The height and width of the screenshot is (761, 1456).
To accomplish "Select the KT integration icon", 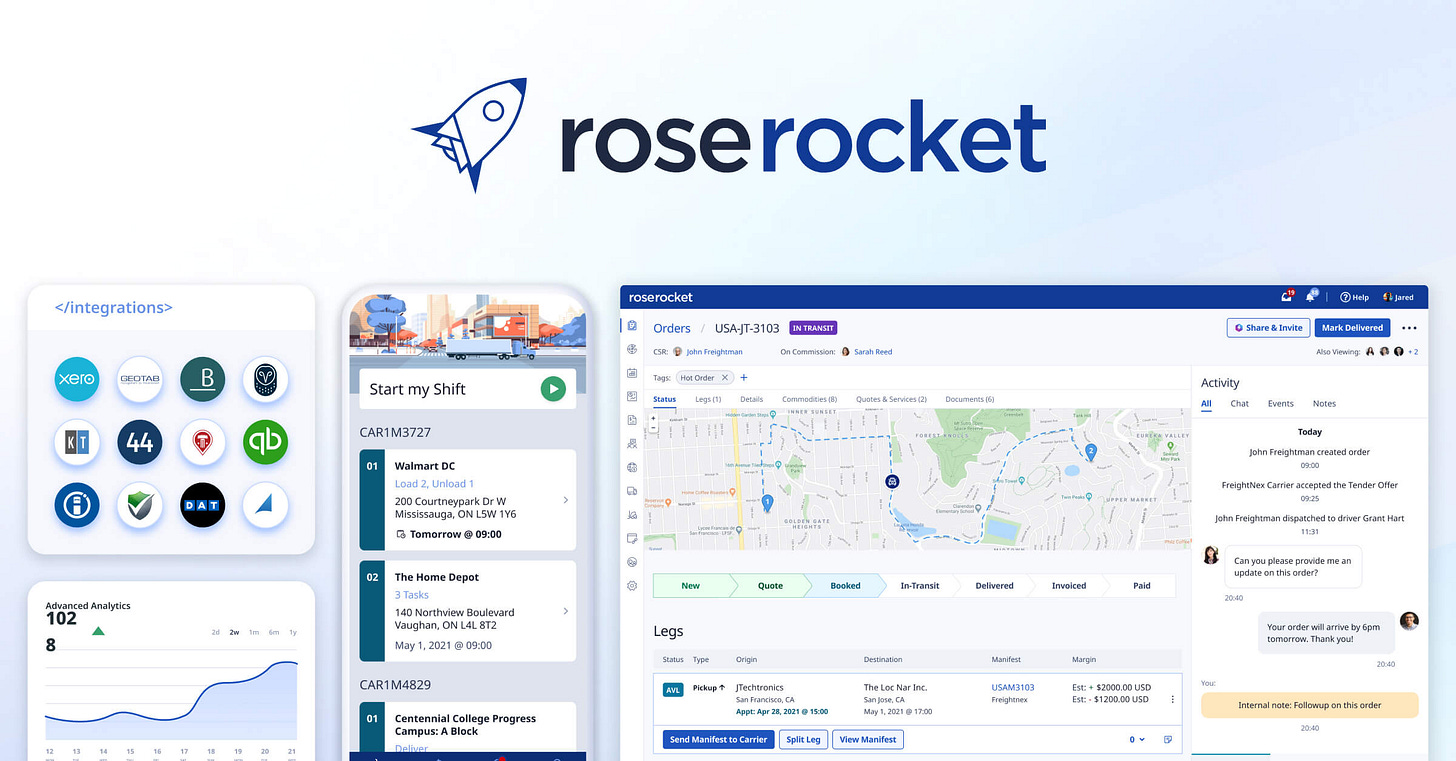I will click(x=77, y=443).
